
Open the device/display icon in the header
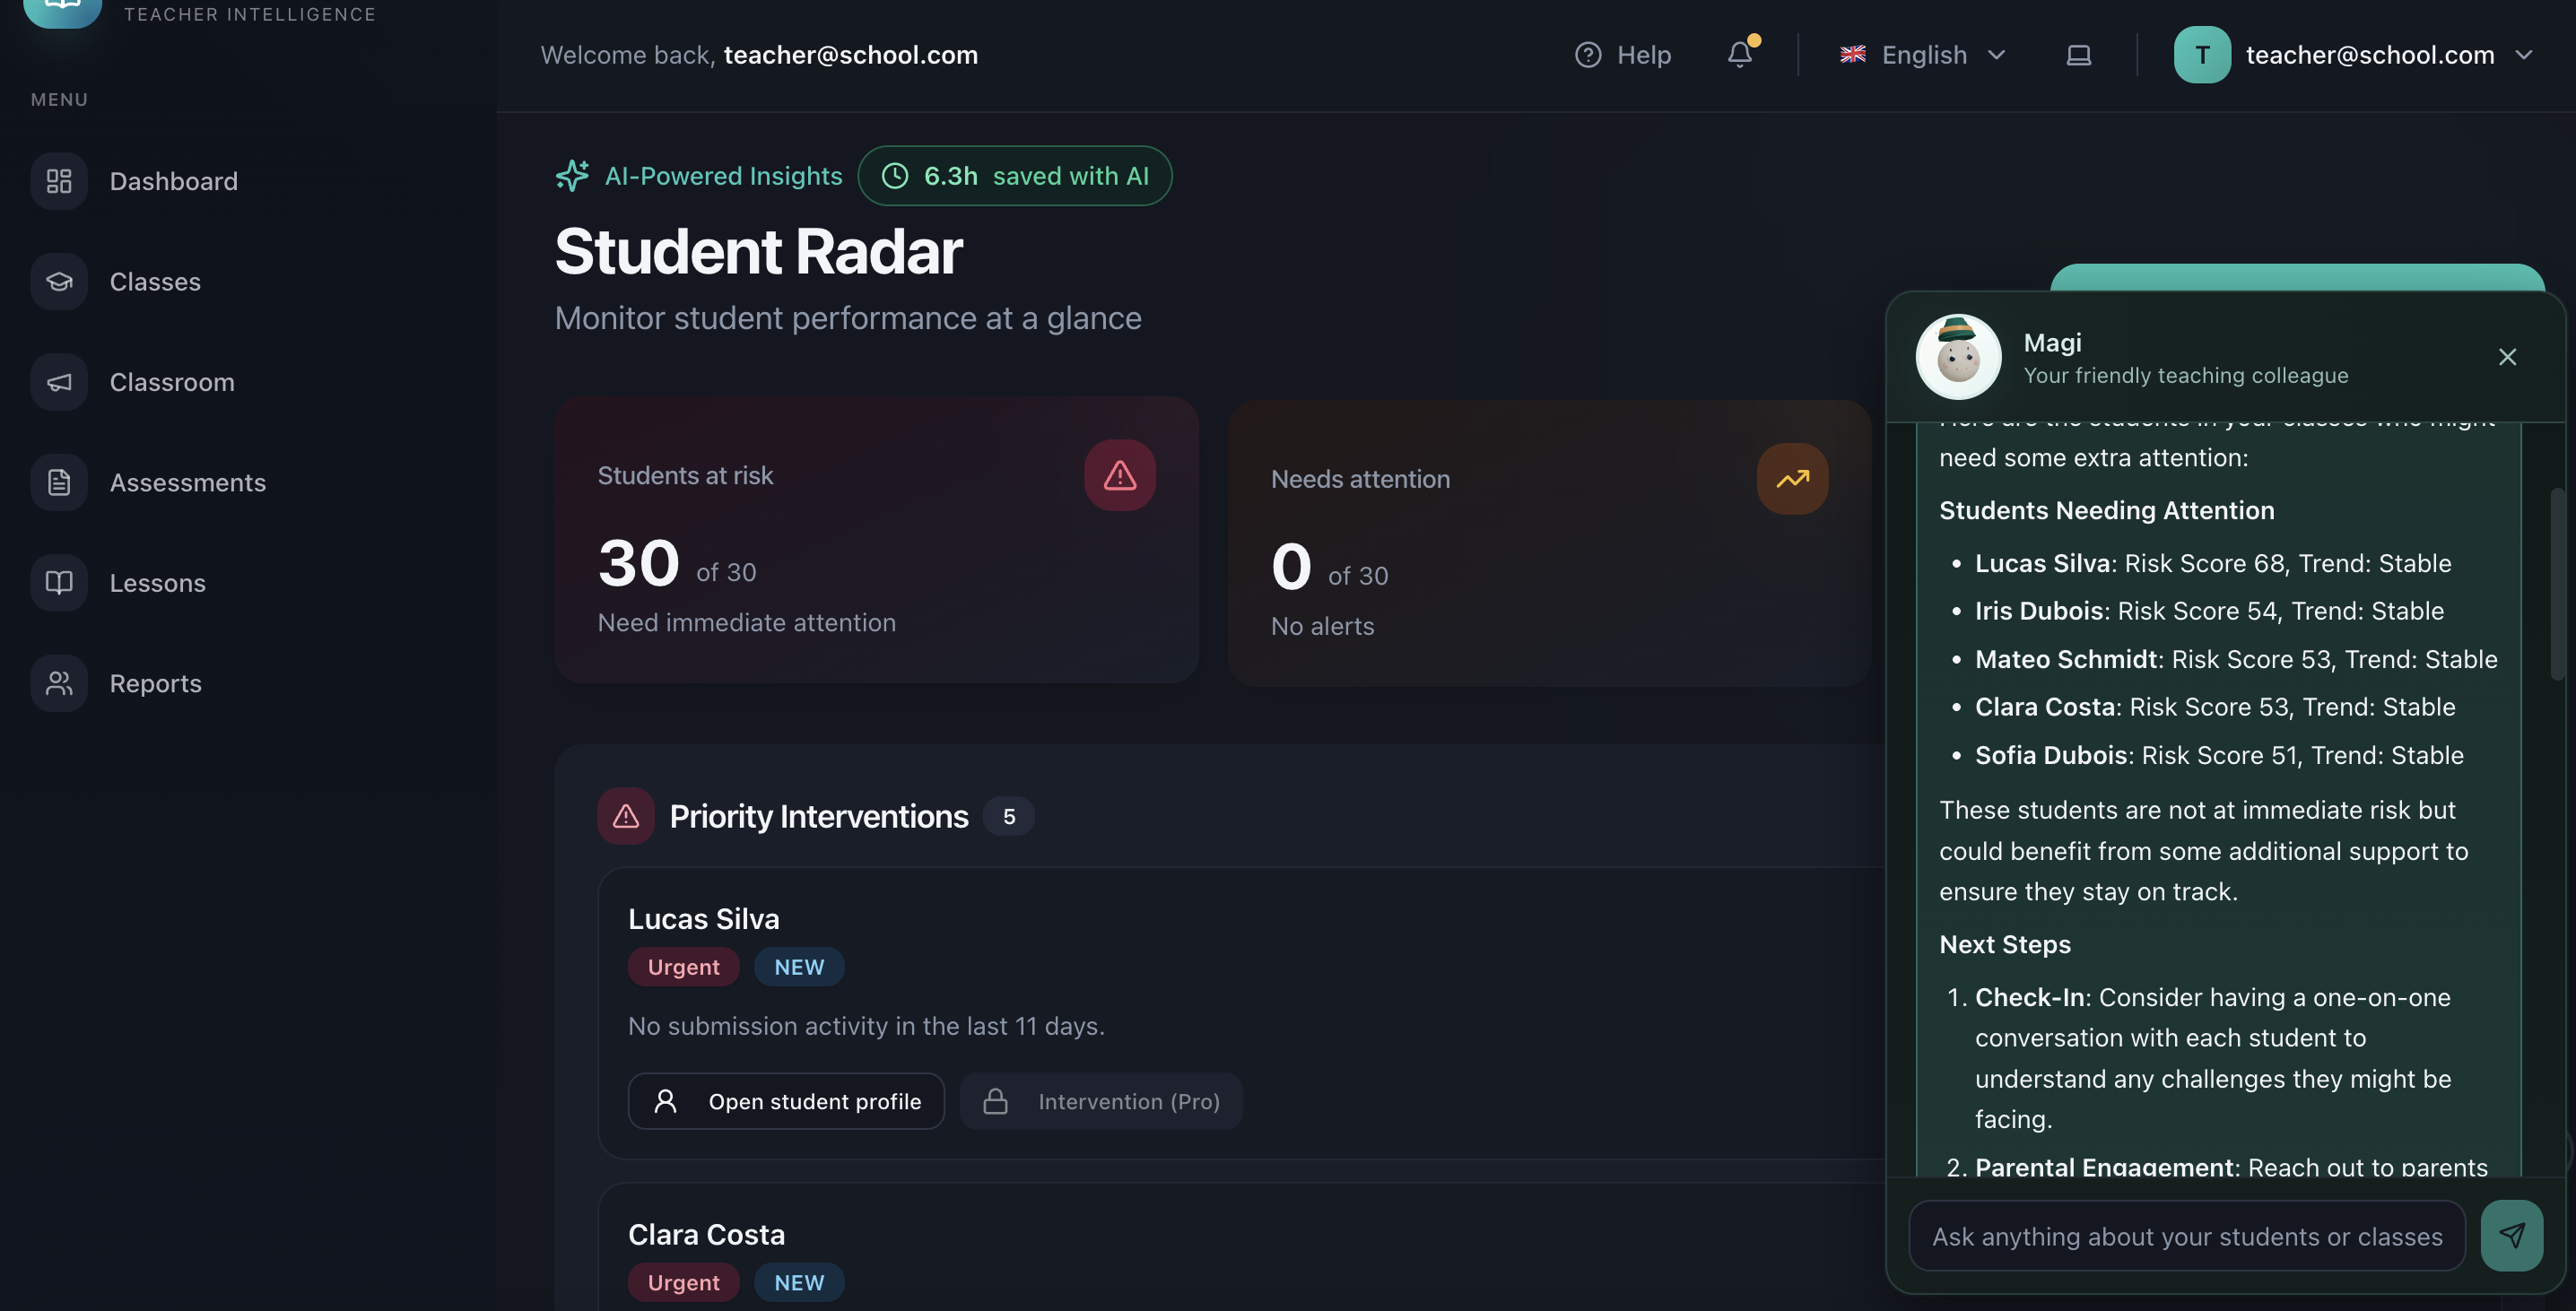[2080, 55]
